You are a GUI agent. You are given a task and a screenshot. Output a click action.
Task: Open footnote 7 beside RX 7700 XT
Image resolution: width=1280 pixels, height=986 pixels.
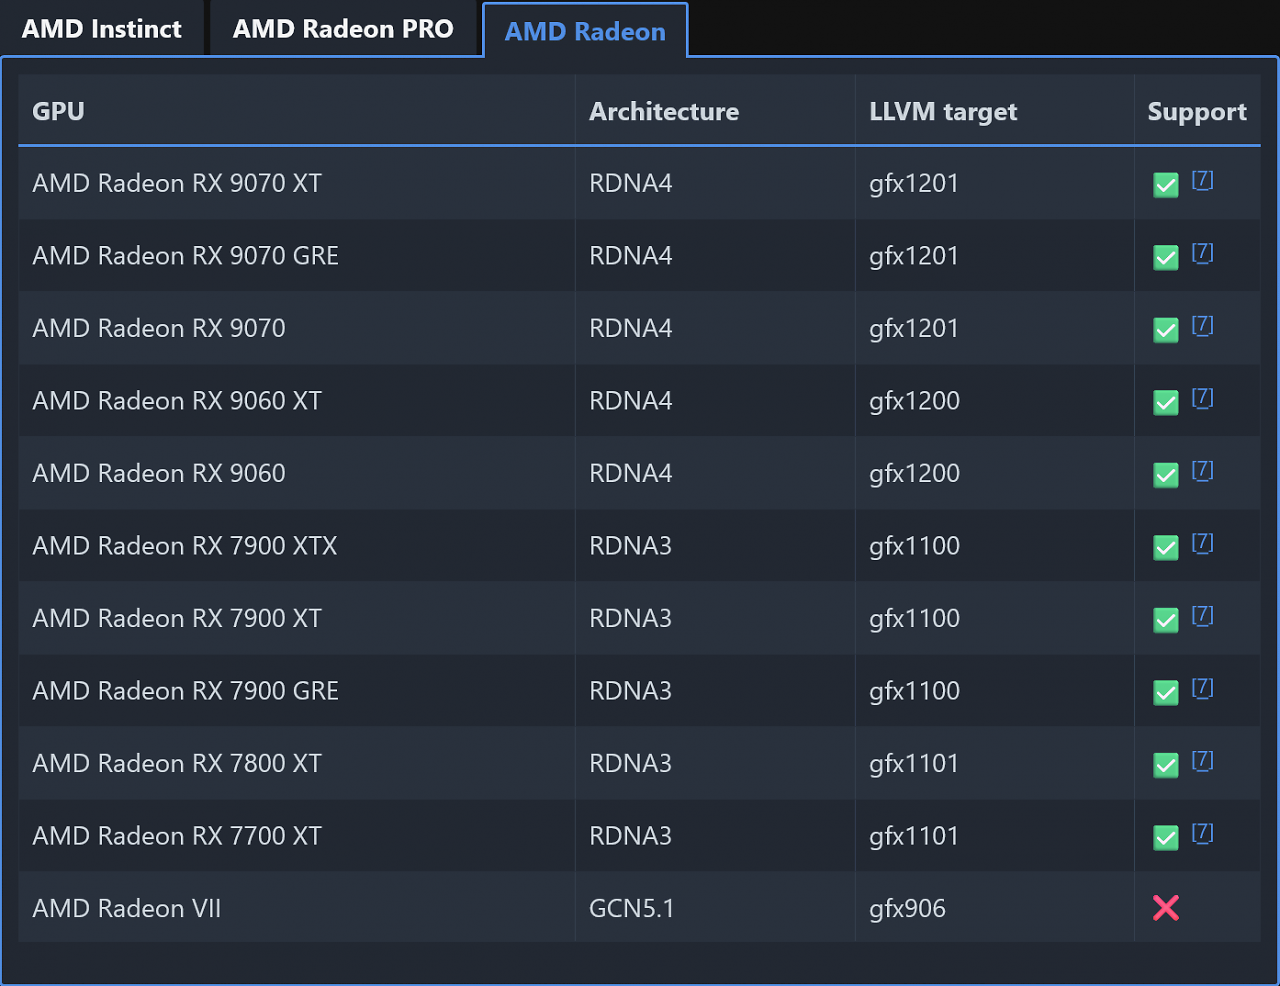[1202, 833]
